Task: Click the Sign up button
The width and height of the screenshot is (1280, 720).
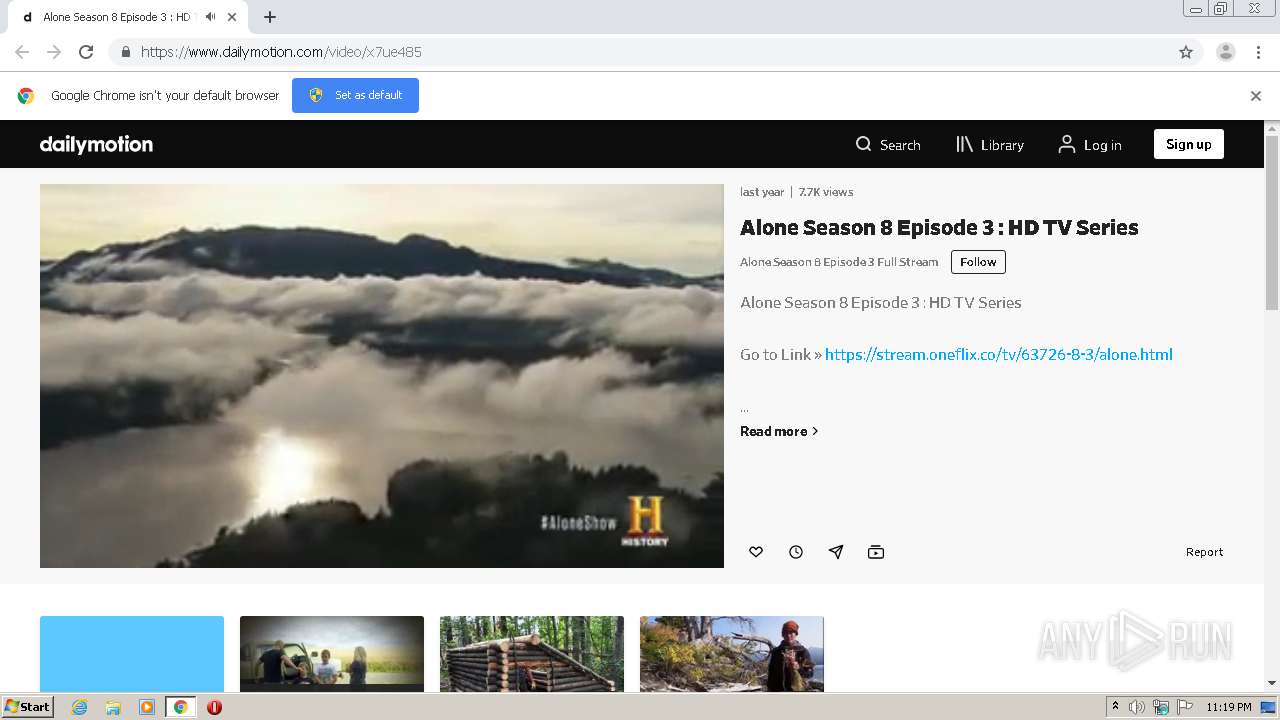Action: (1188, 144)
